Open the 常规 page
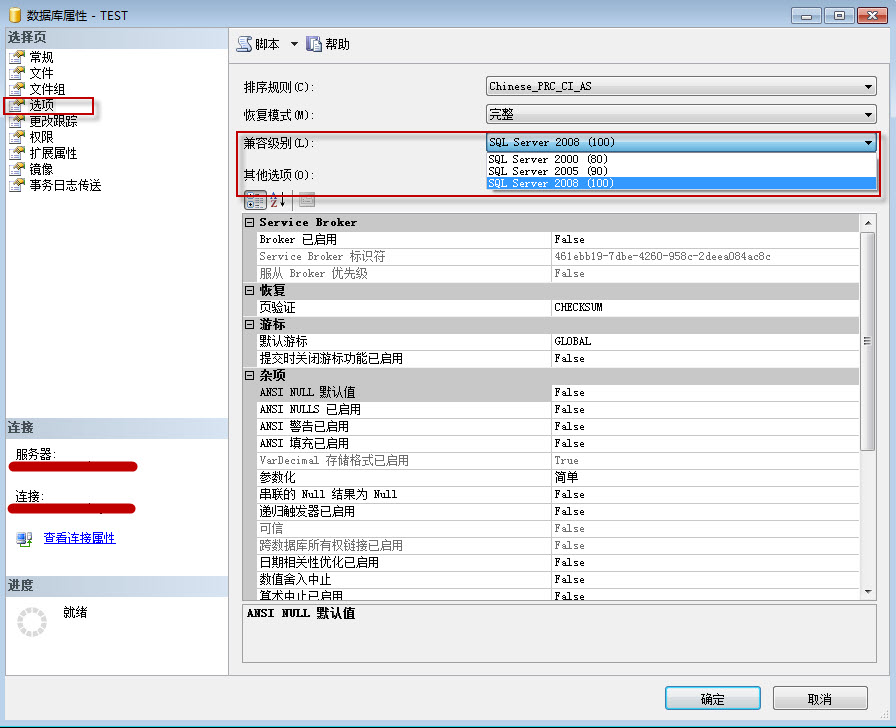 pyautogui.click(x=42, y=57)
